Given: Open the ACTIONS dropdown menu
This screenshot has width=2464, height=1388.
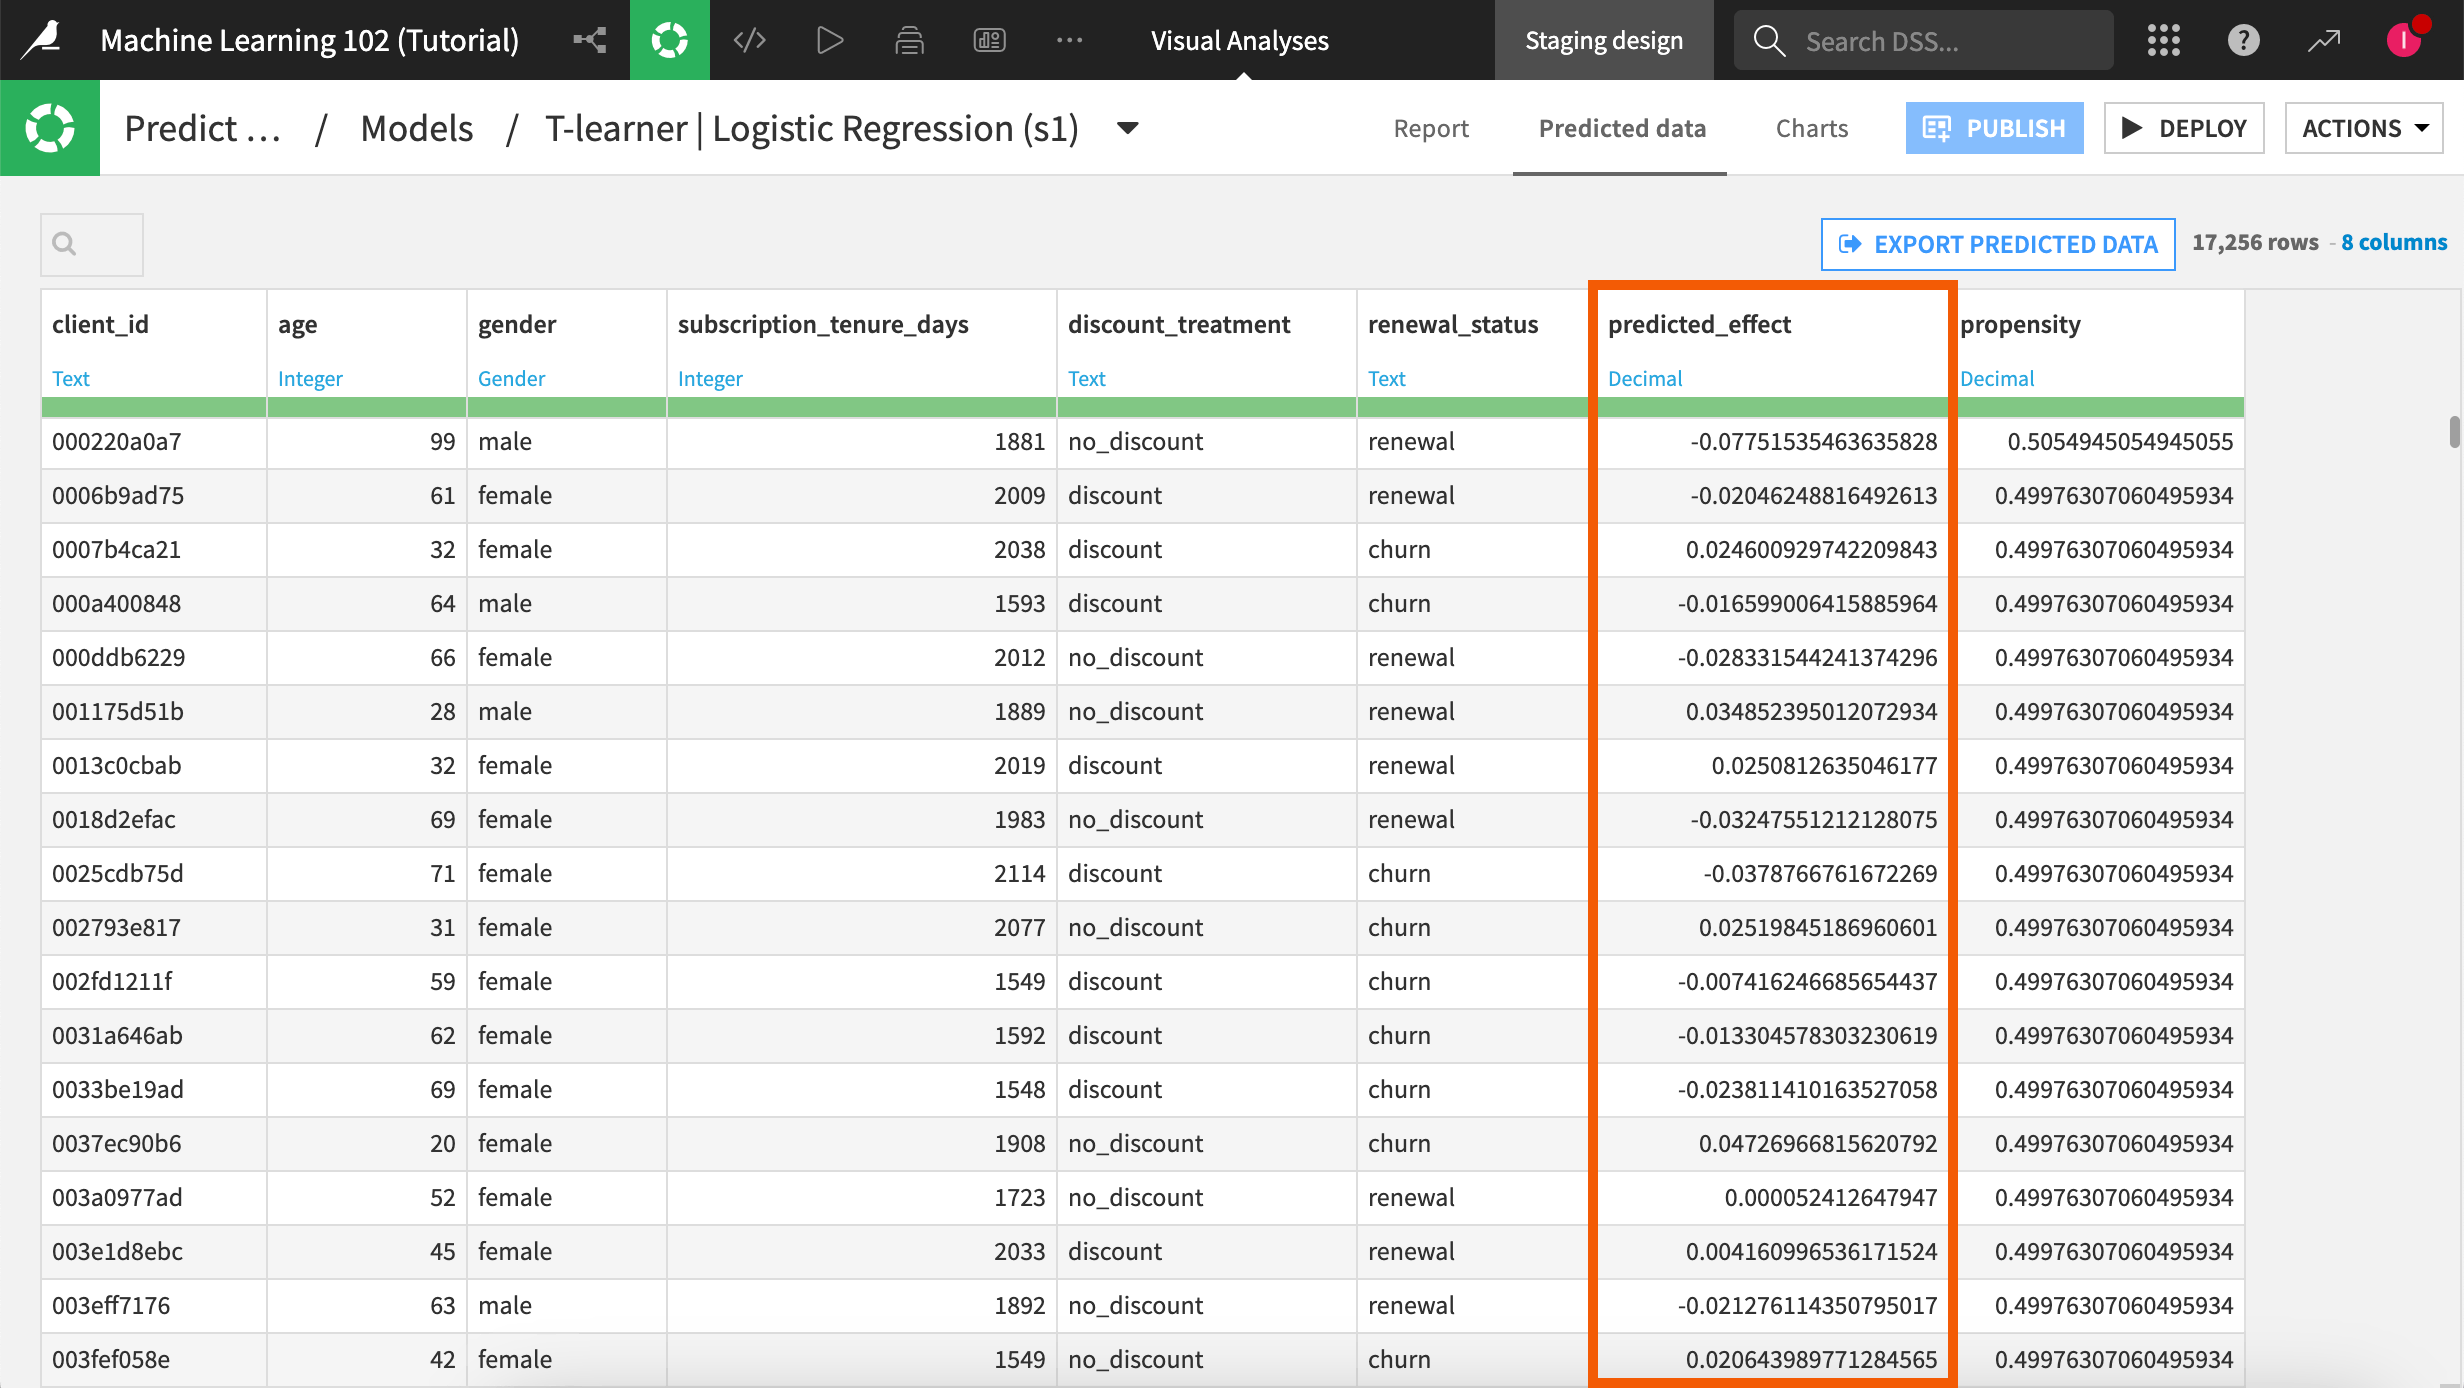Looking at the screenshot, I should click(x=2364, y=128).
